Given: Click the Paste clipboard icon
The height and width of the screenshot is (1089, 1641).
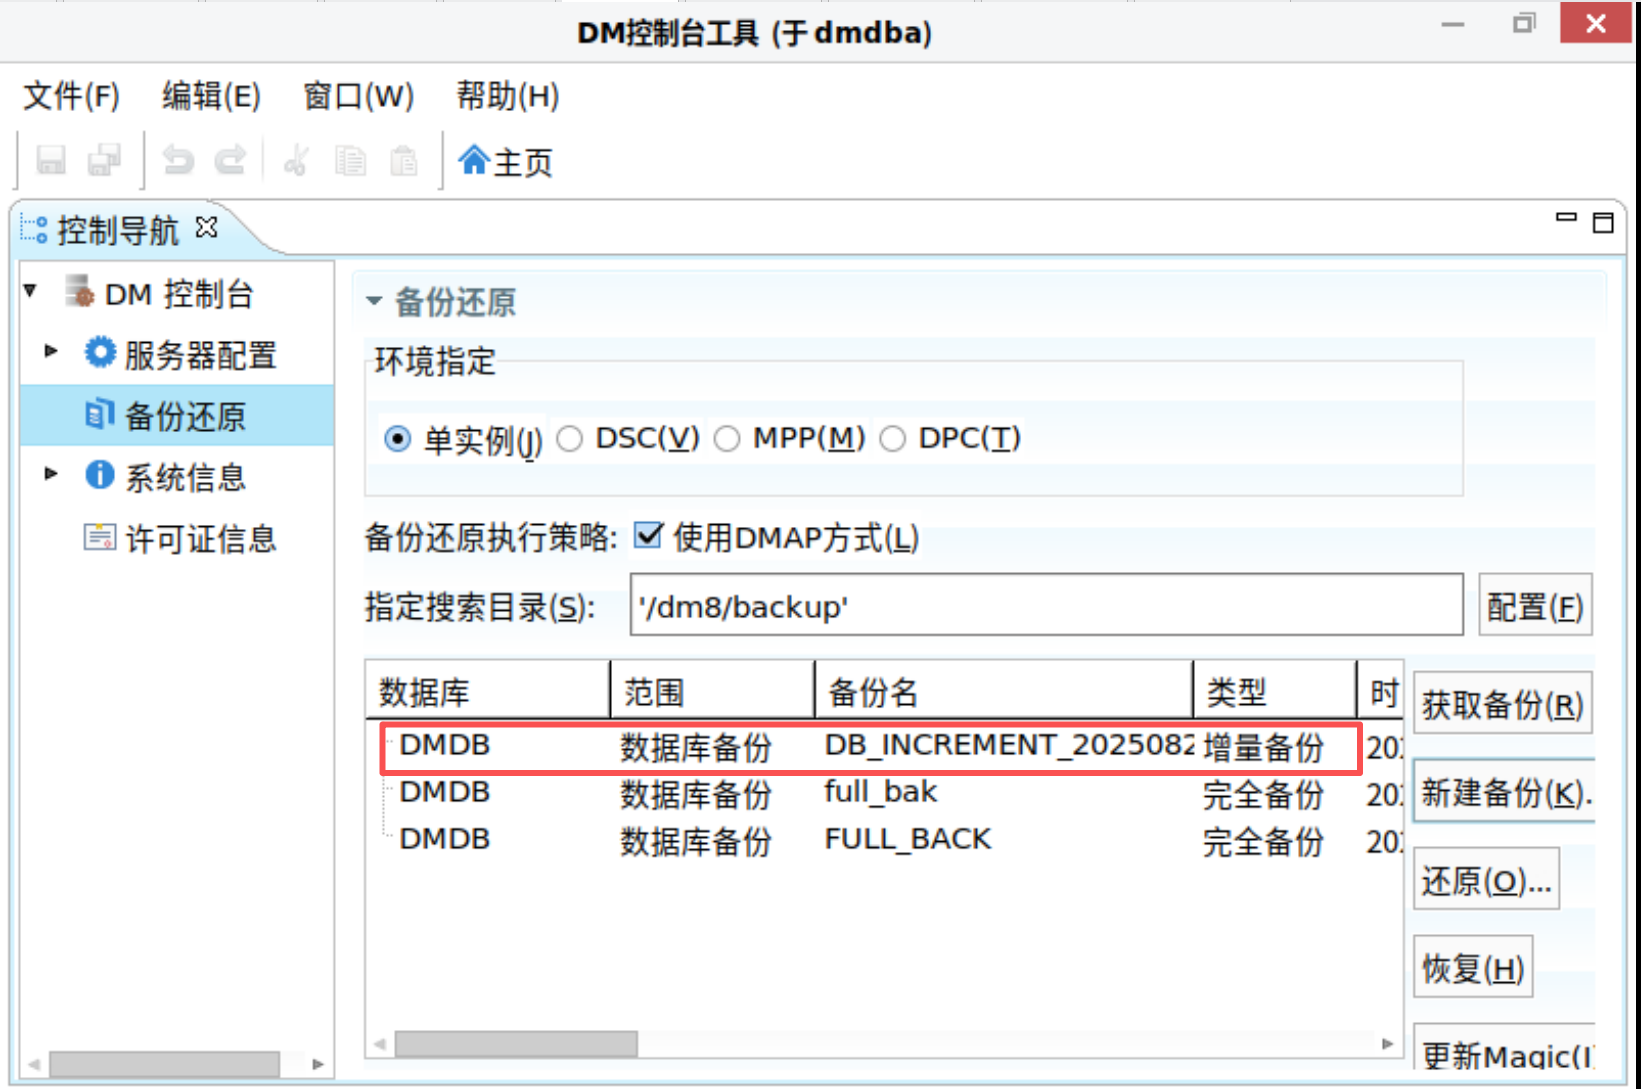Looking at the screenshot, I should (404, 160).
